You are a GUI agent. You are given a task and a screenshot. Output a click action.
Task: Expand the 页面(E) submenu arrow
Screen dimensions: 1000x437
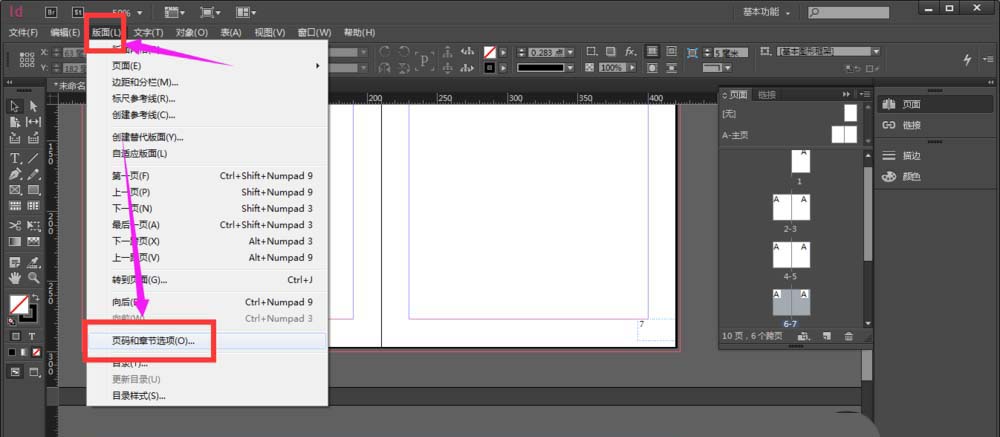(318, 66)
